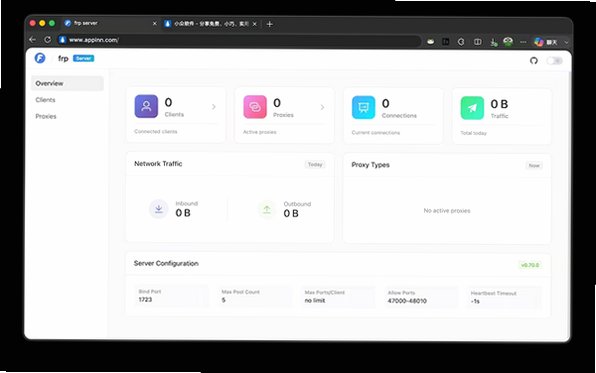Click the No active proxies text
The height and width of the screenshot is (373, 596).
click(x=447, y=211)
